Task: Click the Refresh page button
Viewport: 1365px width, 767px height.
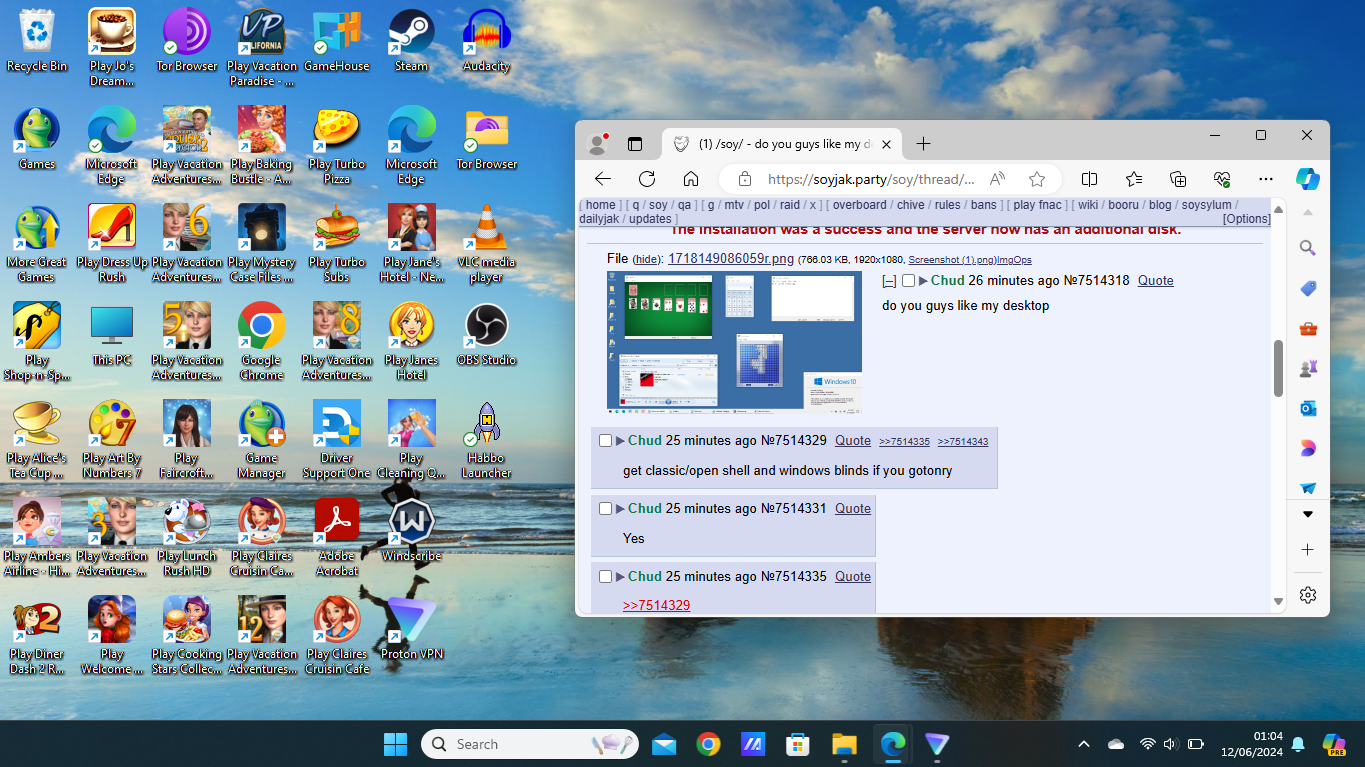Action: [647, 179]
